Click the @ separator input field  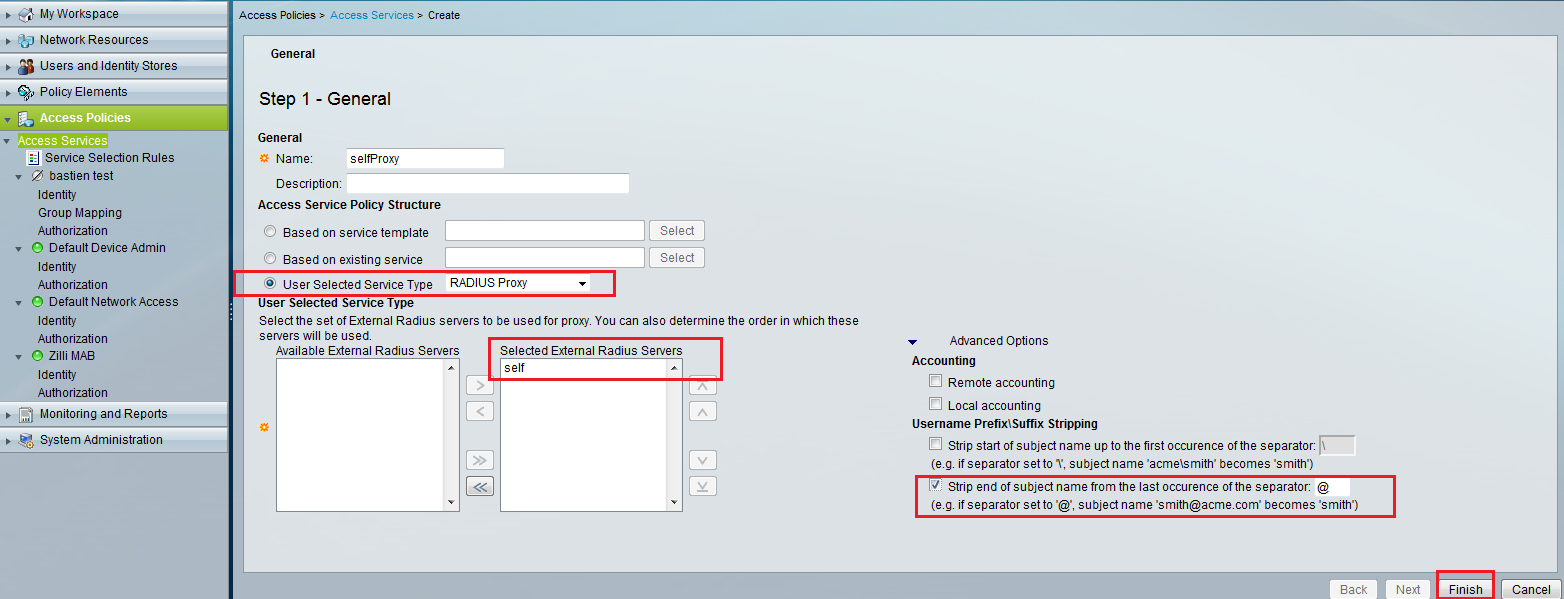[x=1333, y=487]
